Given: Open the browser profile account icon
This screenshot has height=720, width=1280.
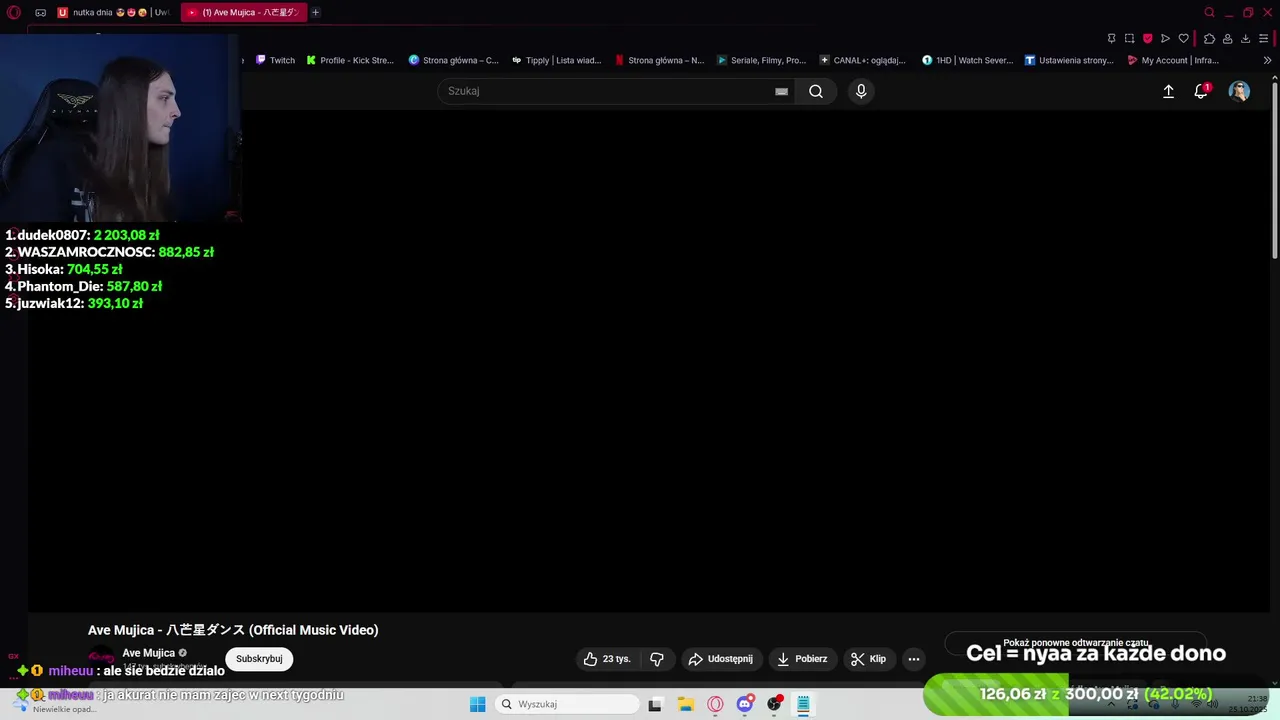Looking at the screenshot, I should 1227,39.
